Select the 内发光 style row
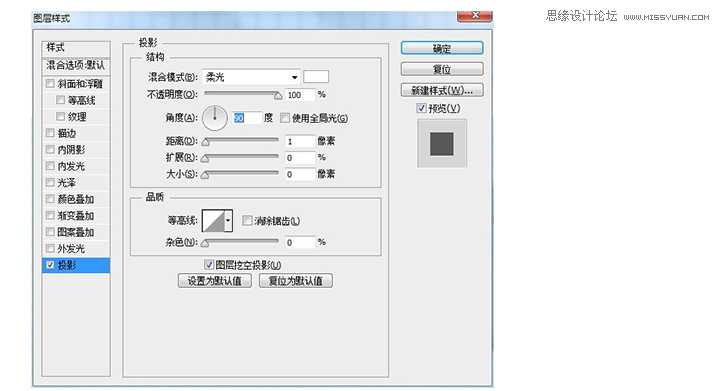 76,166
